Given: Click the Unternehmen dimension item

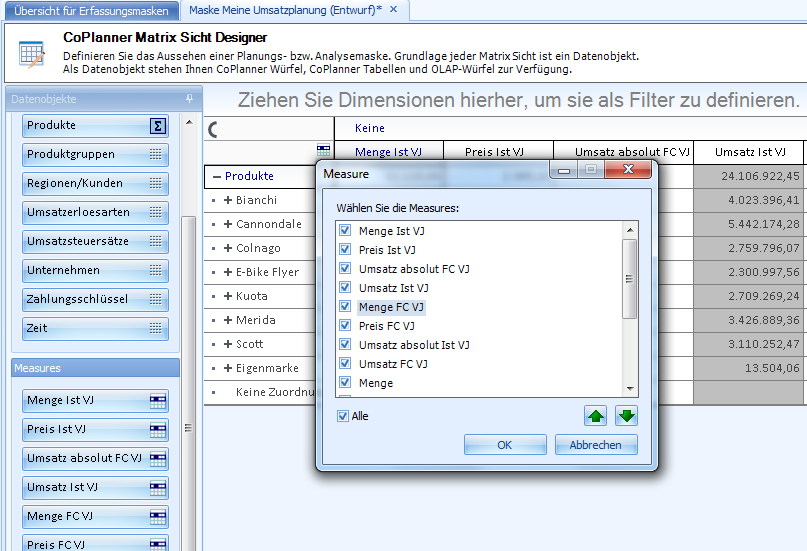Looking at the screenshot, I should coord(95,270).
